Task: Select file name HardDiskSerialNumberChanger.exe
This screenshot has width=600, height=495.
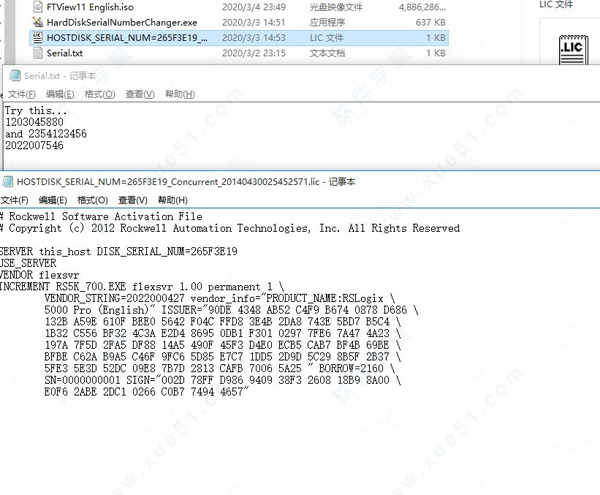Action: pos(122,22)
